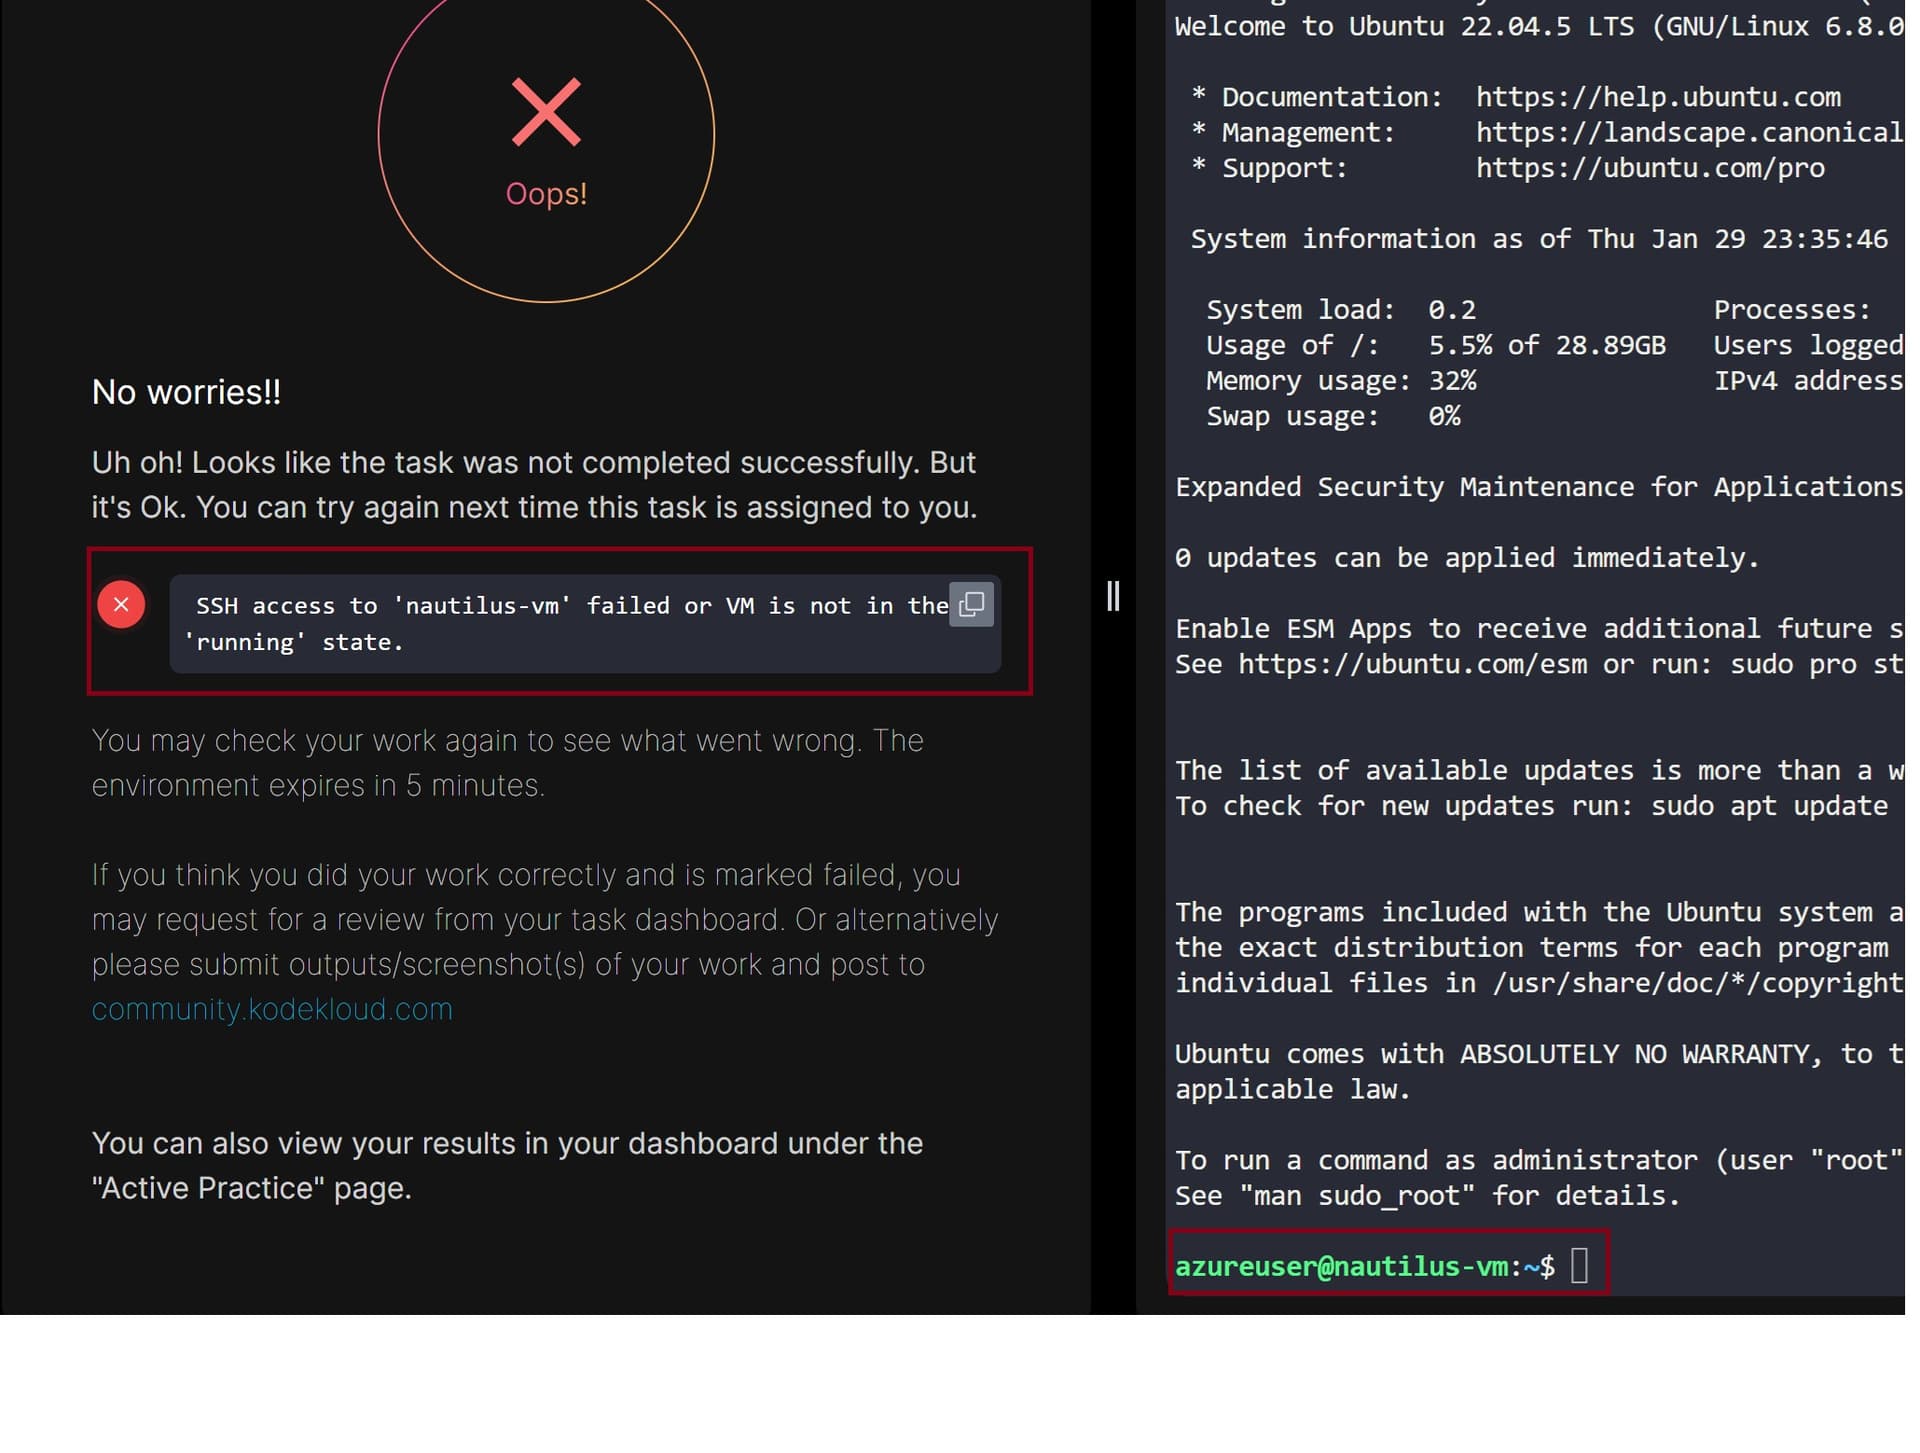Open the ubuntu.com/pro support URL

click(1649, 168)
